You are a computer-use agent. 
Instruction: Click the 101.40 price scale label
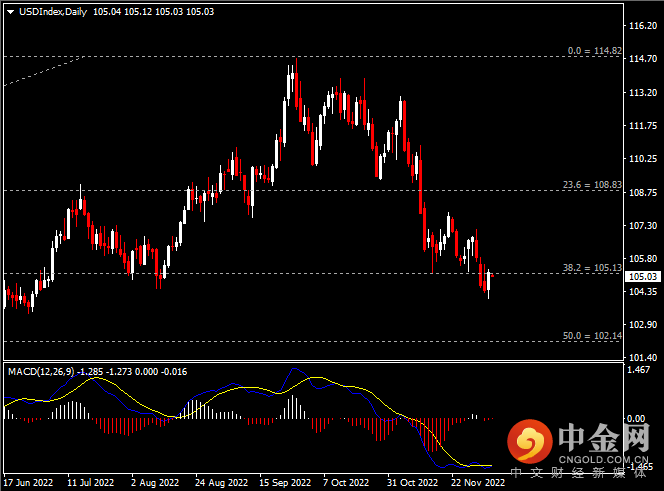coord(640,358)
